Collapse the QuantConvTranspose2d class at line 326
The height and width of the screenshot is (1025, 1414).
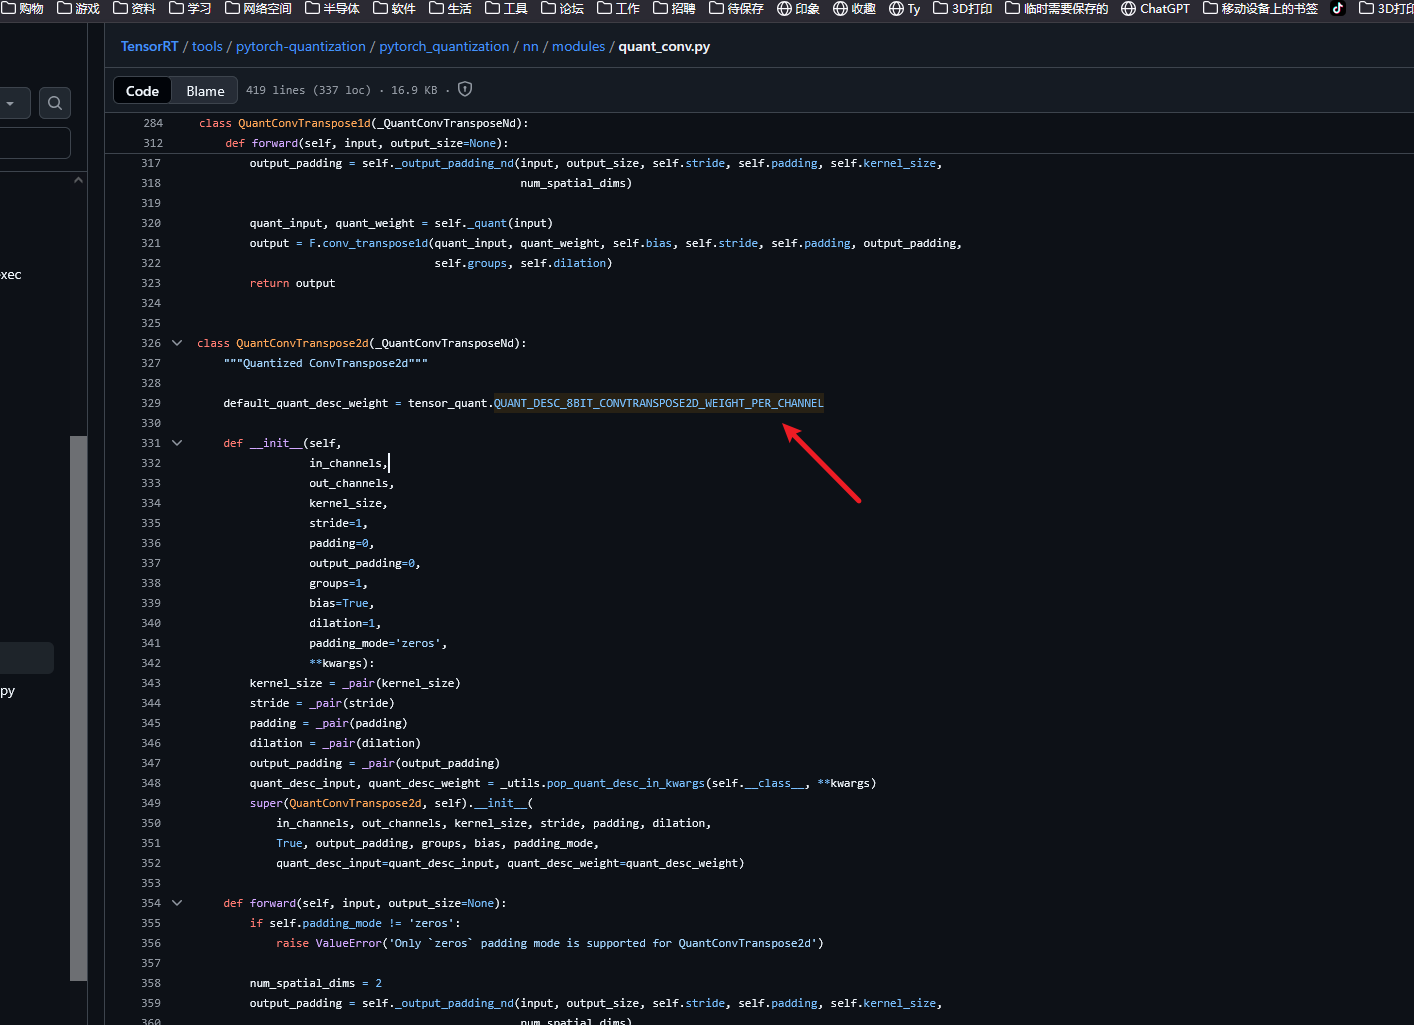point(177,343)
